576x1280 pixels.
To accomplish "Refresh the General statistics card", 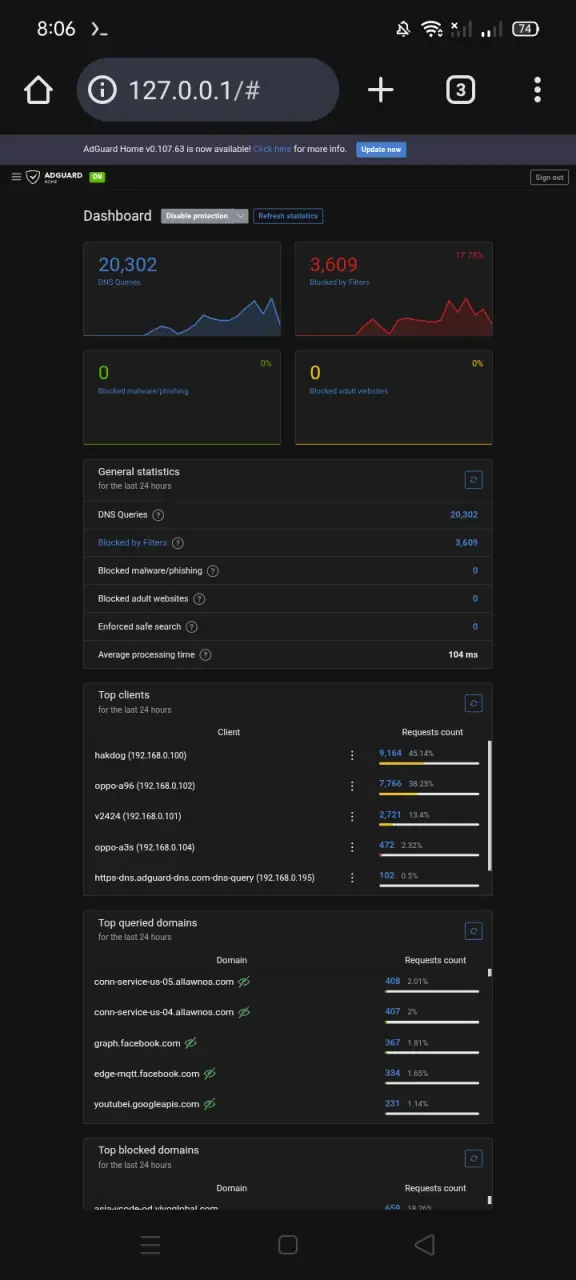I will (474, 480).
